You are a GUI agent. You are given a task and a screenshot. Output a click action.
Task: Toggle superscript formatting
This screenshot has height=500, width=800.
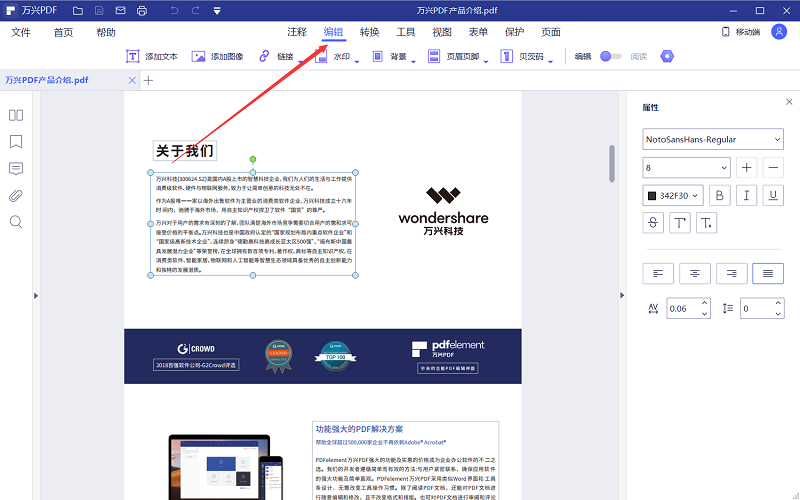pyautogui.click(x=680, y=223)
